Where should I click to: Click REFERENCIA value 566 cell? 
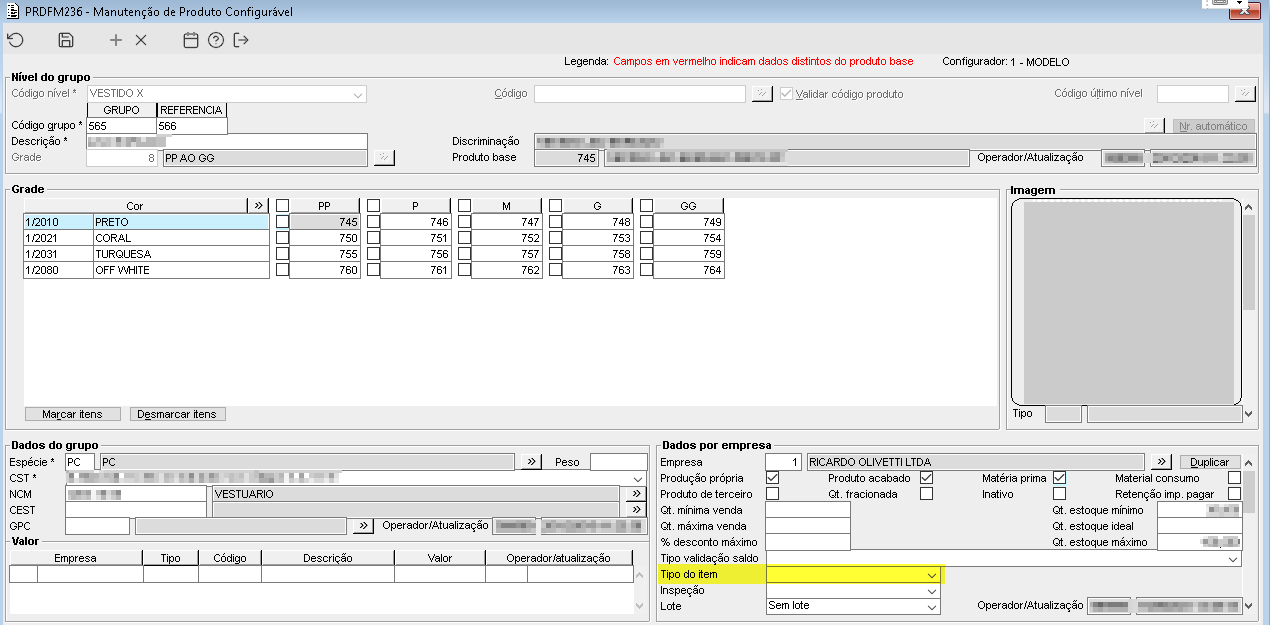pos(192,126)
